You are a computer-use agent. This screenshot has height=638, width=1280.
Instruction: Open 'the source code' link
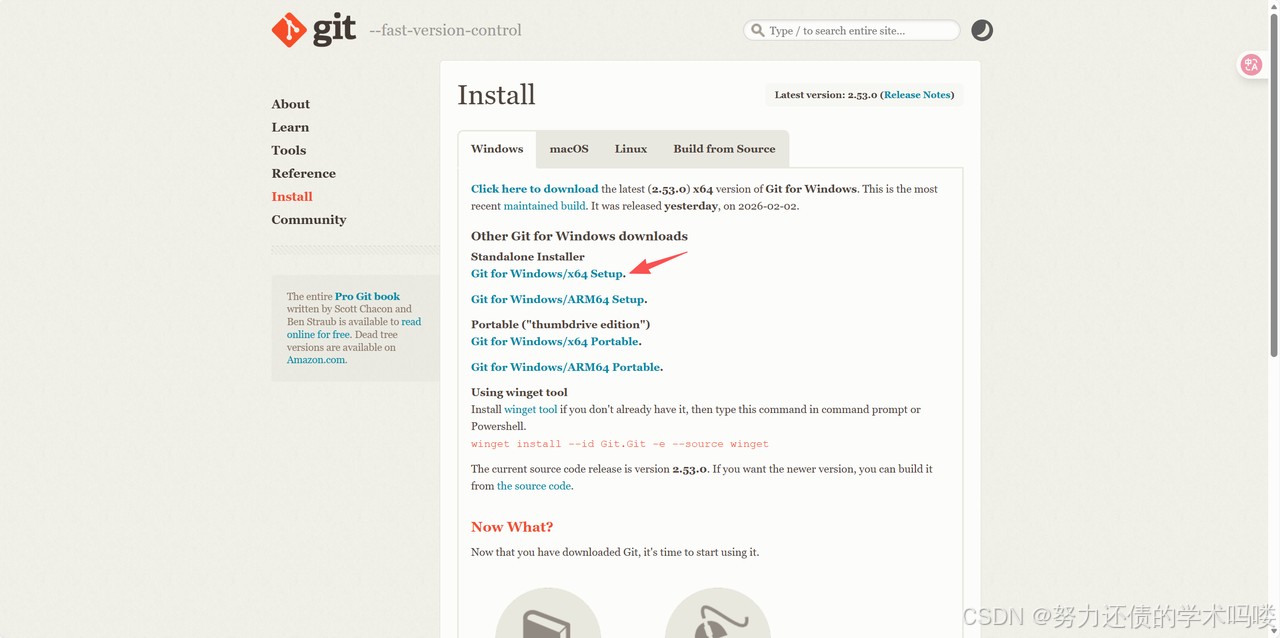point(534,486)
